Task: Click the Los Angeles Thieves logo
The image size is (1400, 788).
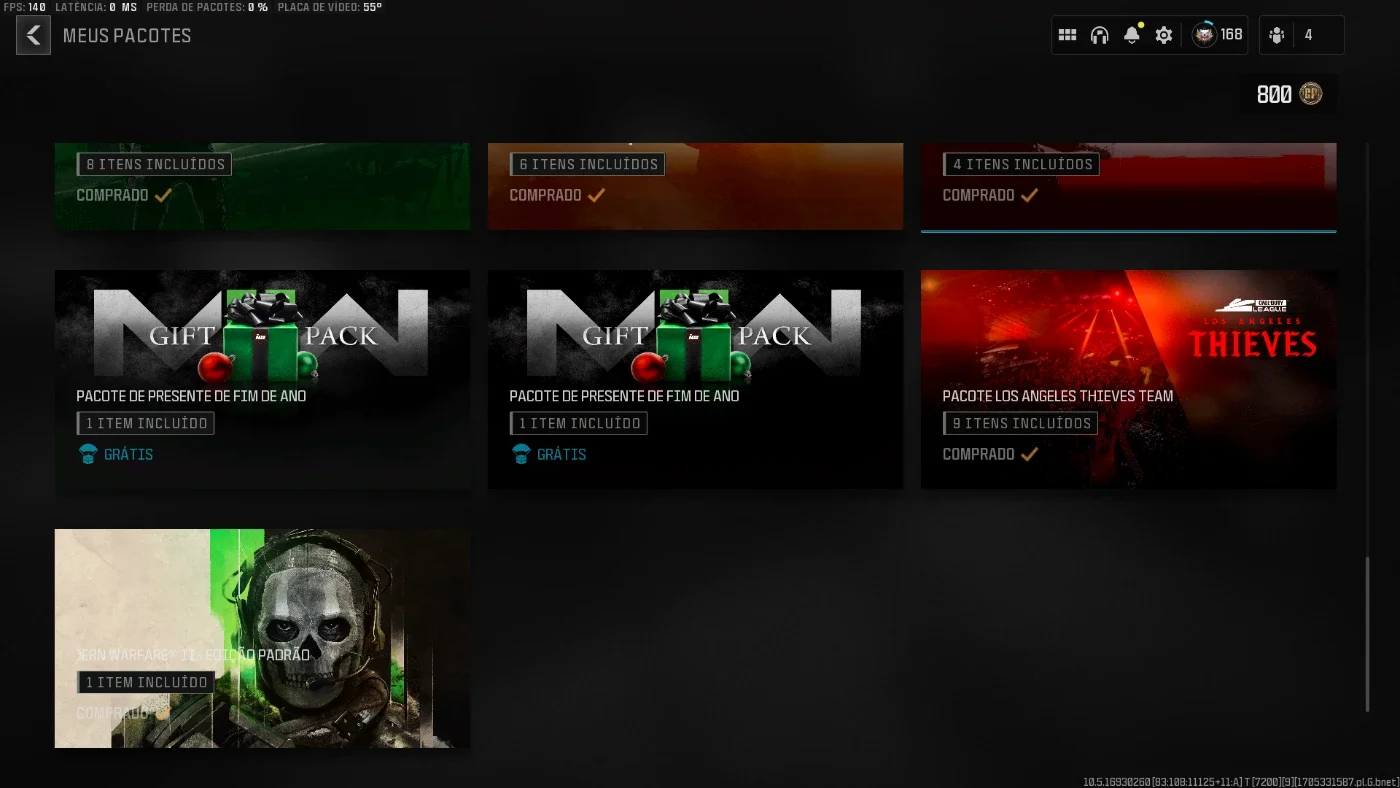Action: (x=1252, y=329)
